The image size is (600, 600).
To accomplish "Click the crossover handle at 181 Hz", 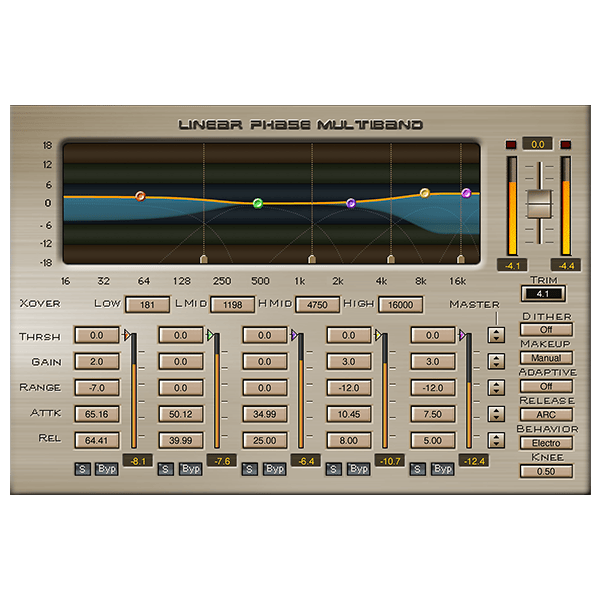I will click(204, 259).
